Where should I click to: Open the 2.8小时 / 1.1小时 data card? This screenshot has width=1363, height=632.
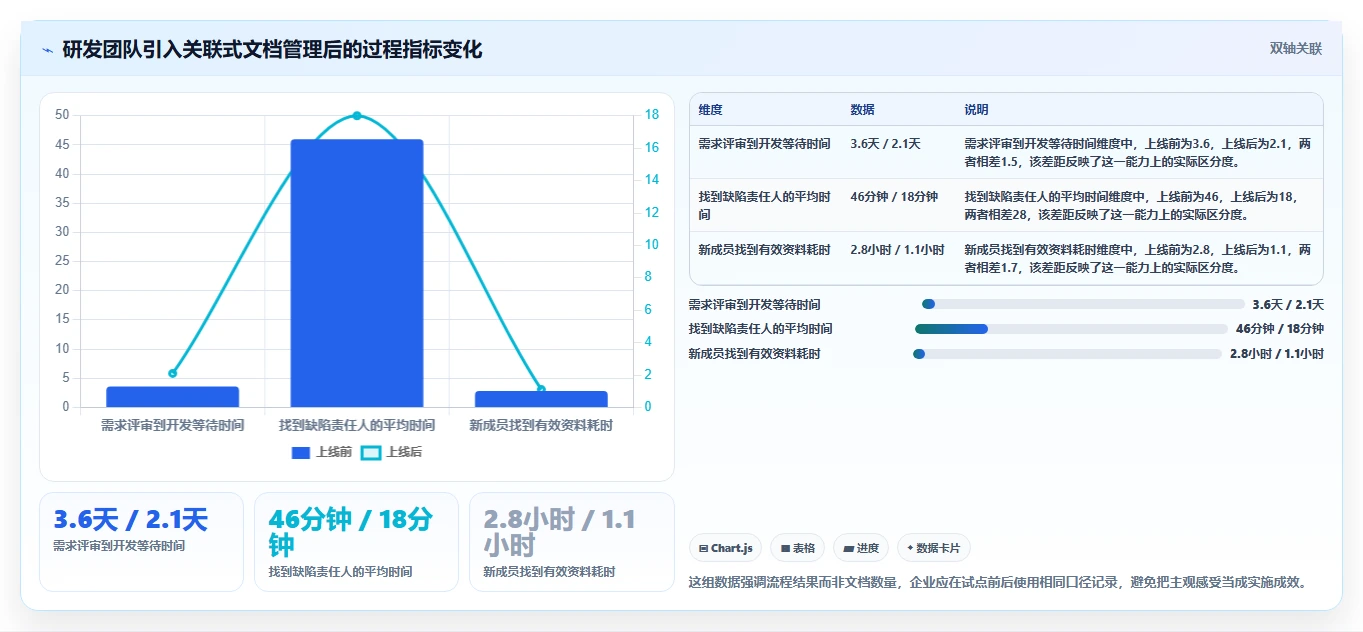pos(572,542)
